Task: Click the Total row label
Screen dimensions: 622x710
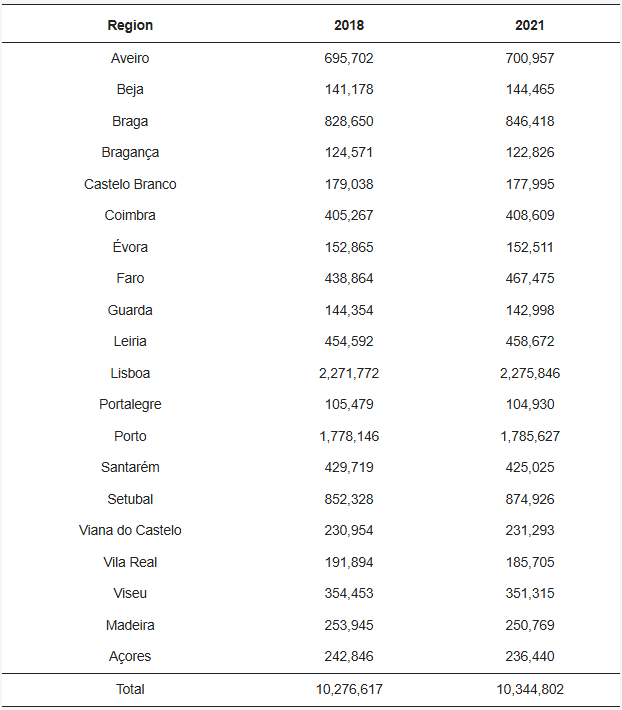Action: point(130,689)
